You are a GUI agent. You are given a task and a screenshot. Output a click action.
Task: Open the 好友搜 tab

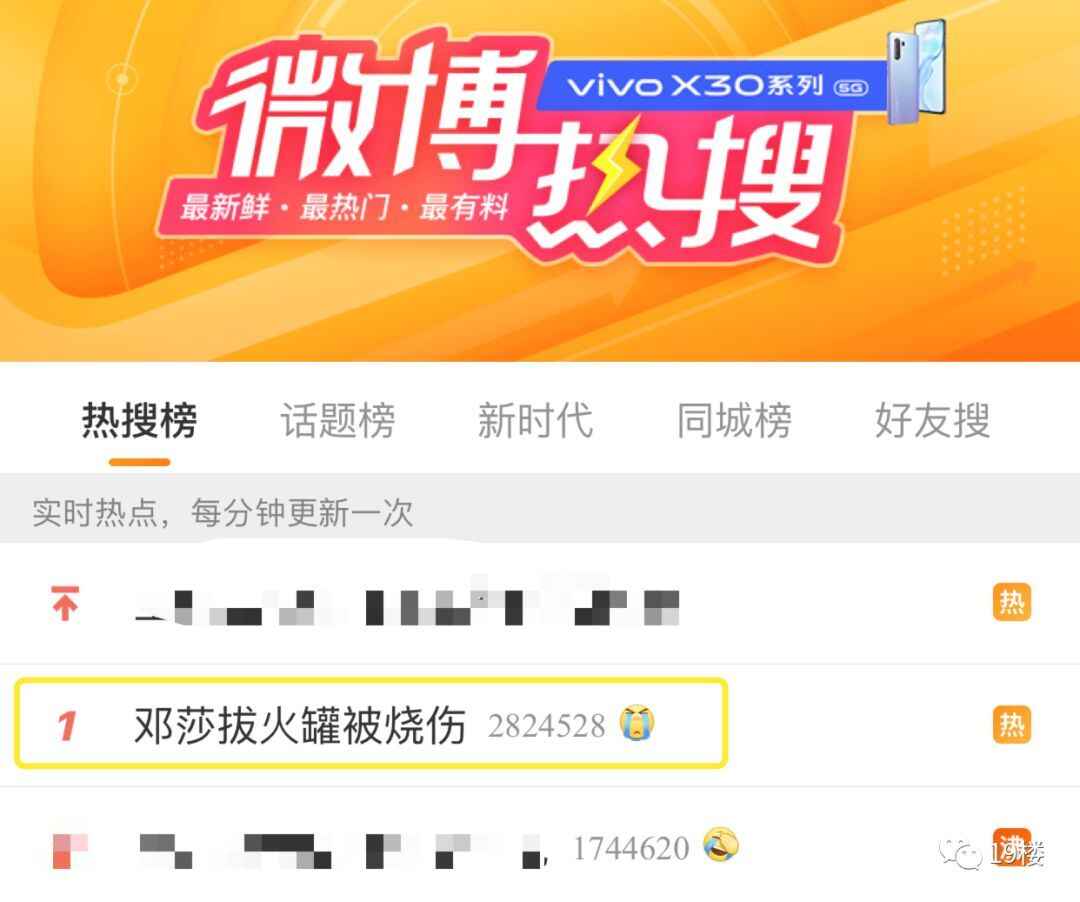click(932, 420)
